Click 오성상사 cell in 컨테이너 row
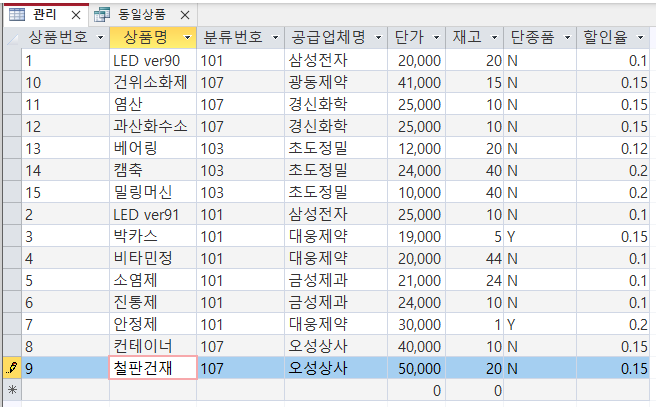The height and width of the screenshot is (407, 656). coord(336,346)
